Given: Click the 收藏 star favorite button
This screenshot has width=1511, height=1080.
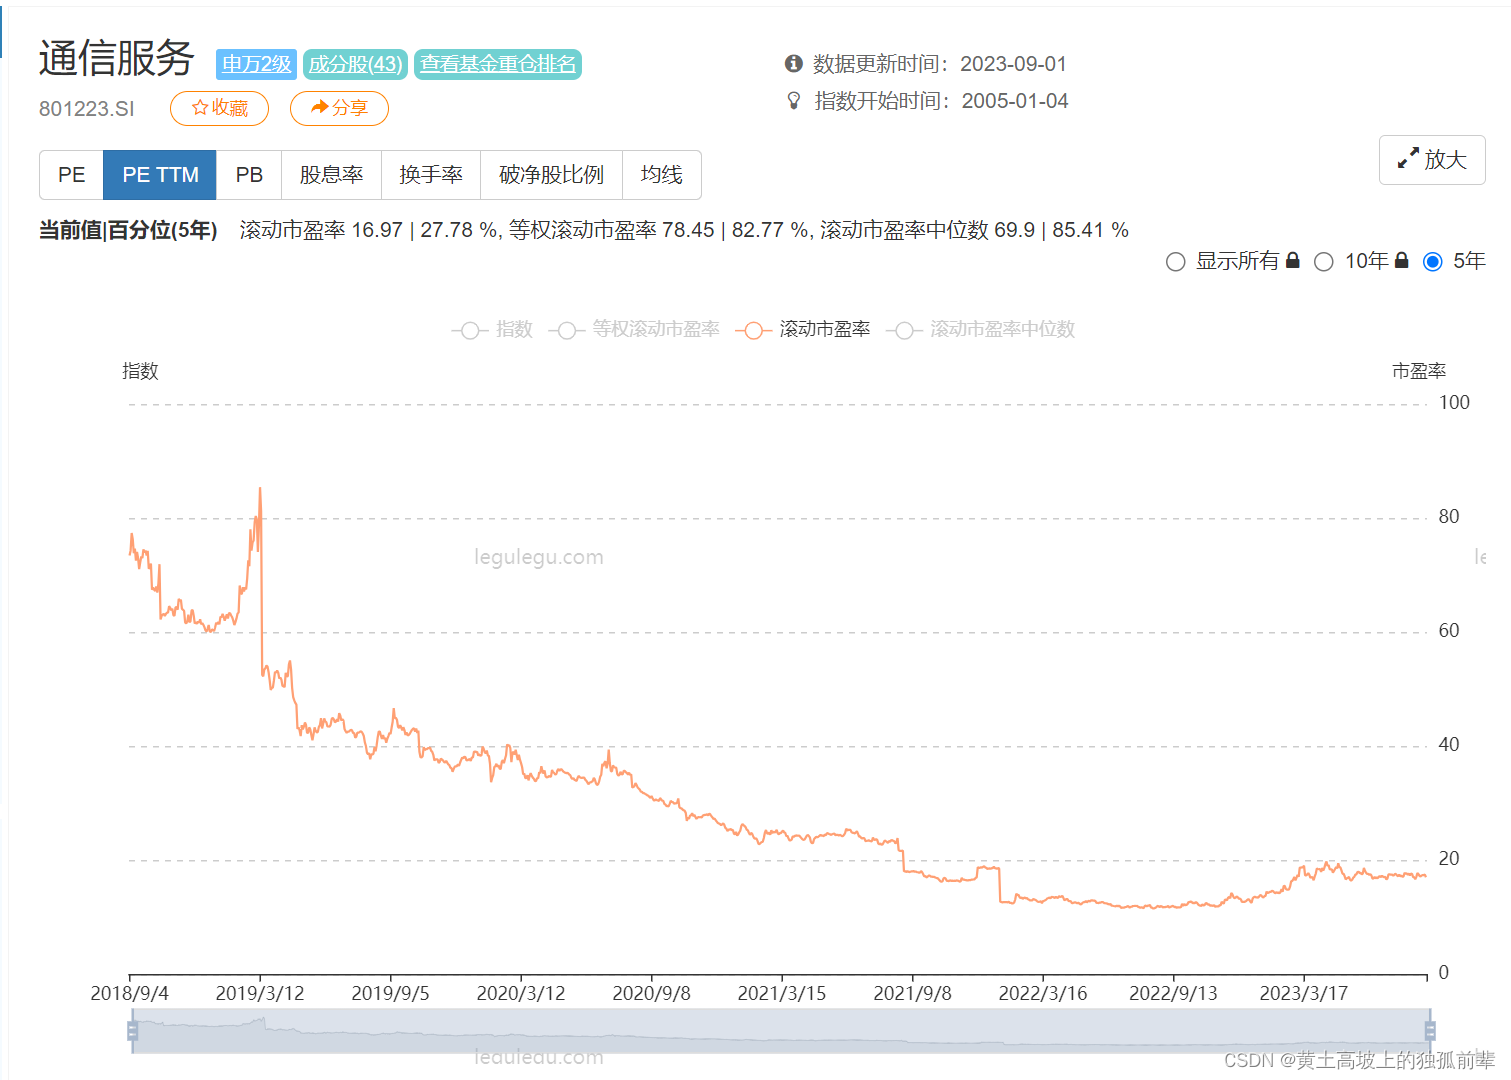Looking at the screenshot, I should [219, 108].
